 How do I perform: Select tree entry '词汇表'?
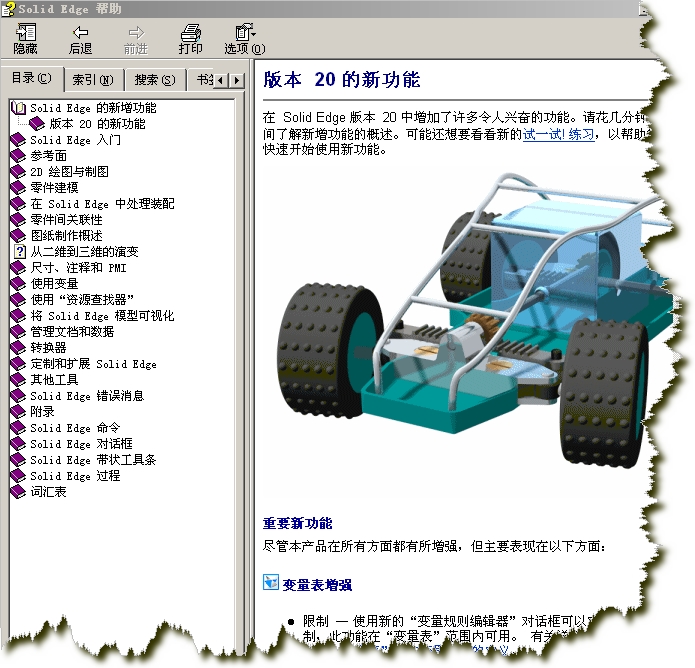click(49, 492)
